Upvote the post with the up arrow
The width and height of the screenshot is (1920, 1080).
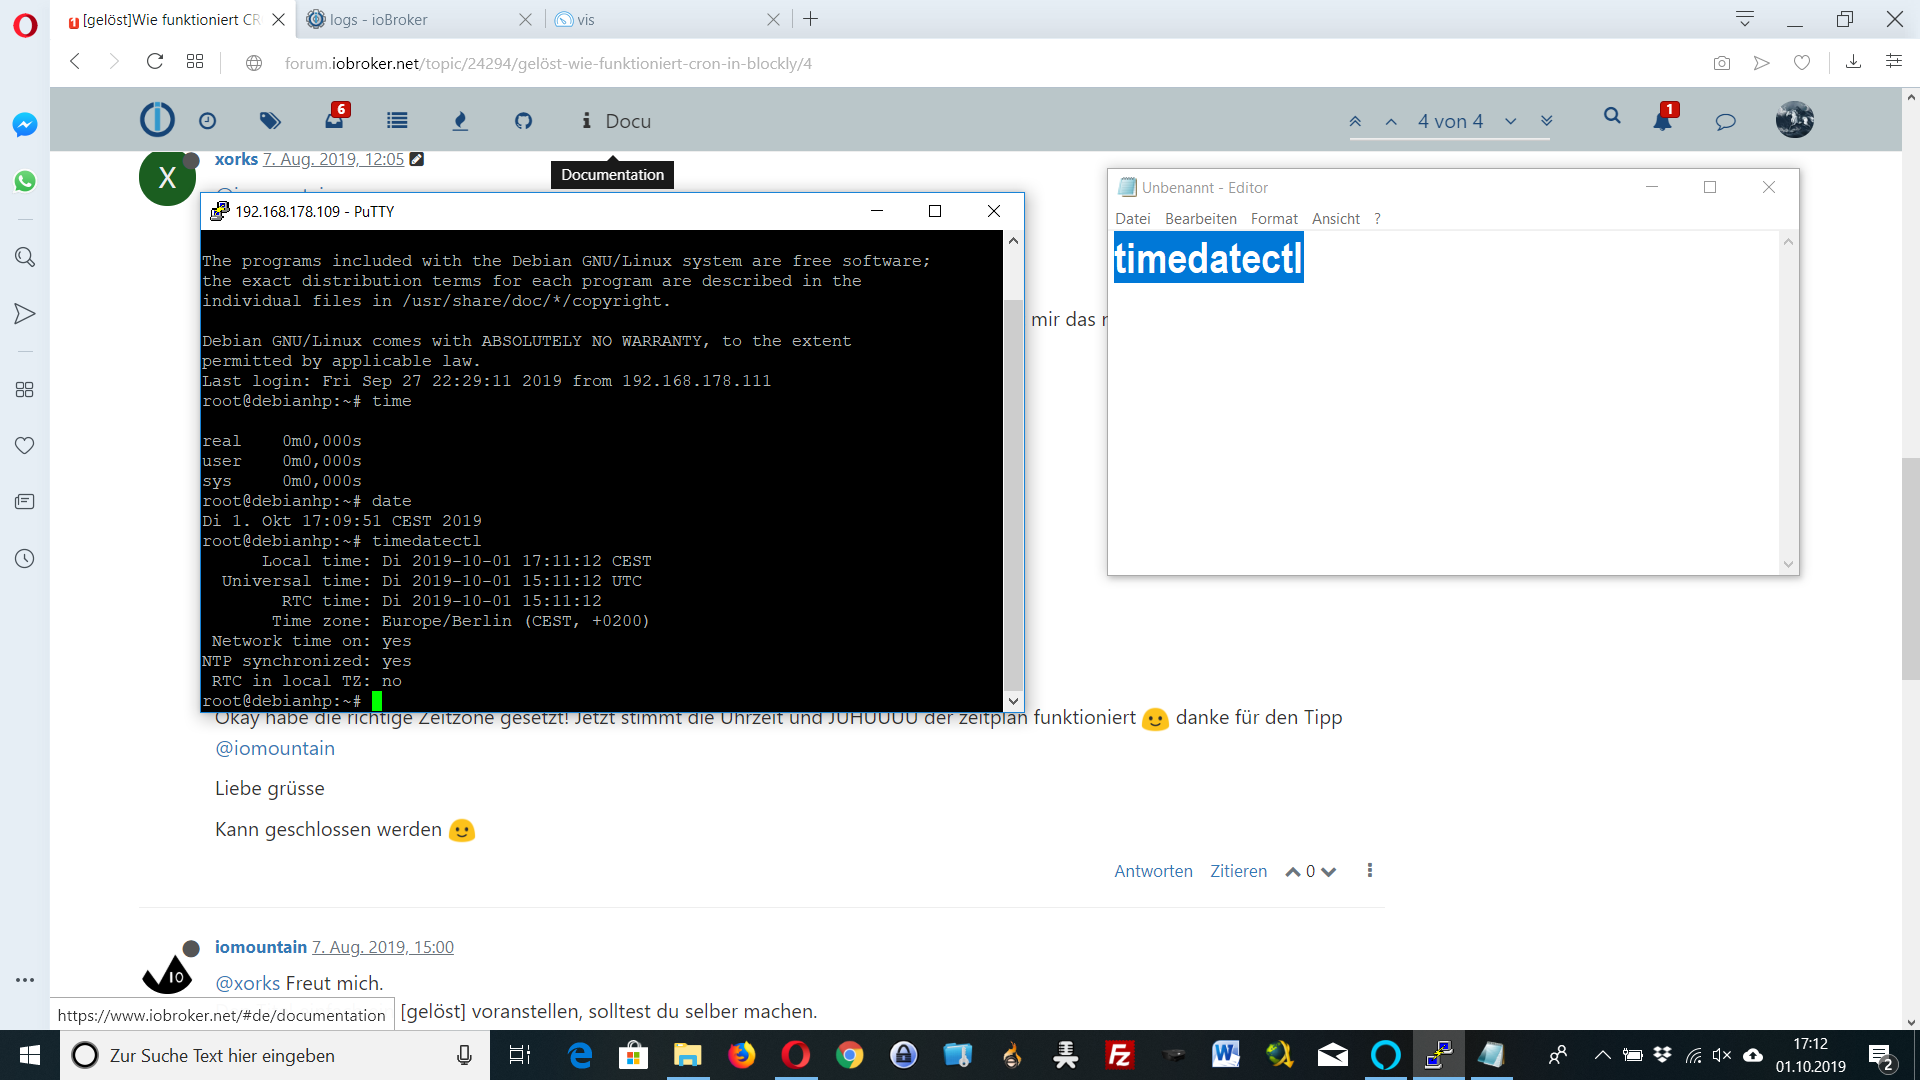point(1292,871)
